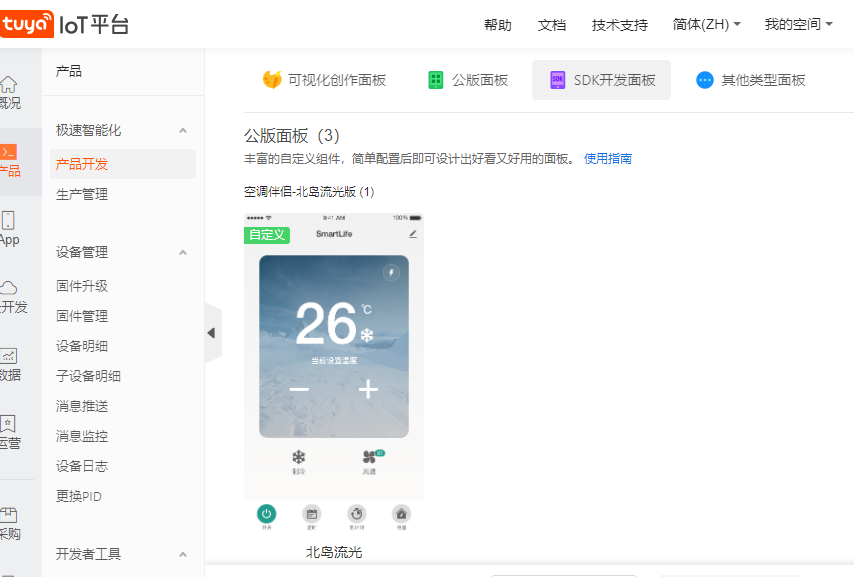
Task: Click the purple SDK icon
Action: pyautogui.click(x=558, y=80)
